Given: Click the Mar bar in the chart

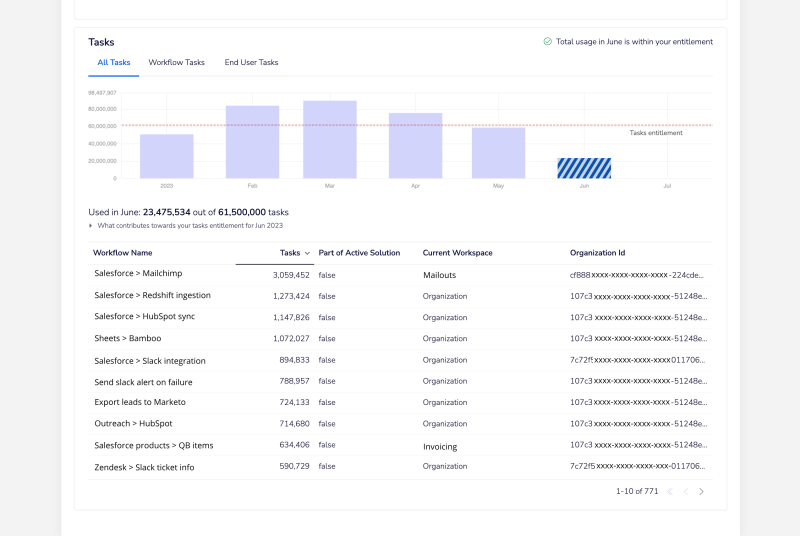Looking at the screenshot, I should click(330, 140).
